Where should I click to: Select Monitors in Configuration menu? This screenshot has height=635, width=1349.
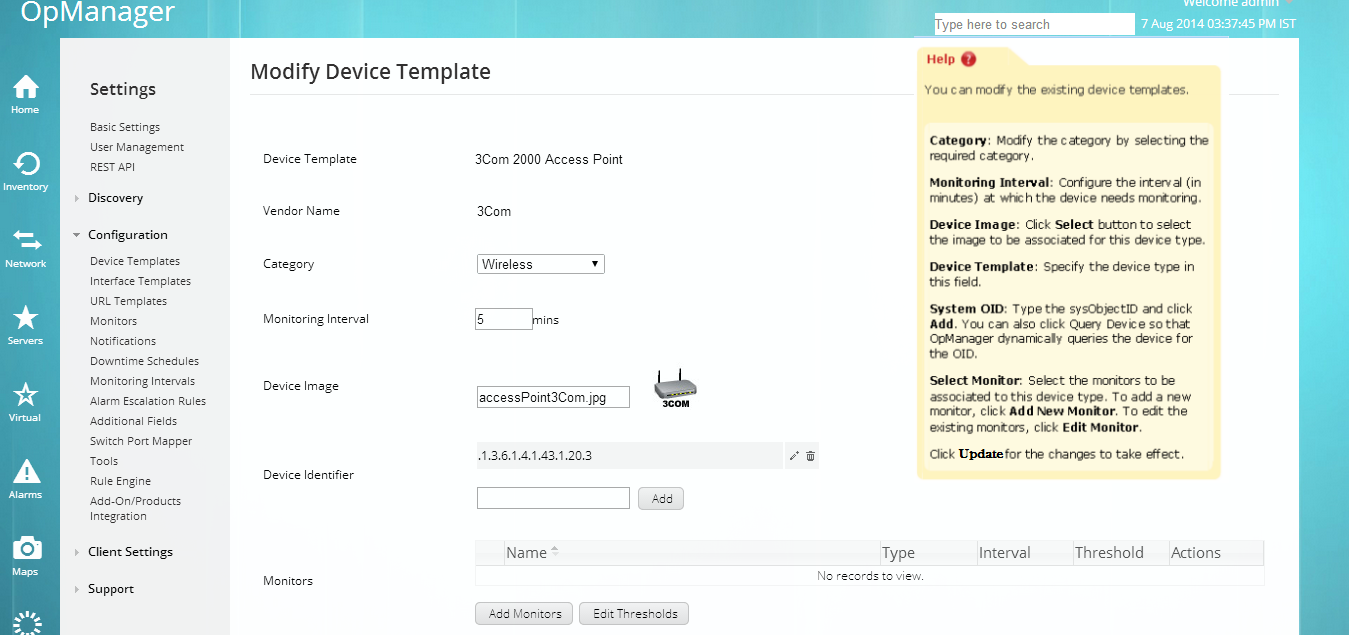tap(113, 321)
